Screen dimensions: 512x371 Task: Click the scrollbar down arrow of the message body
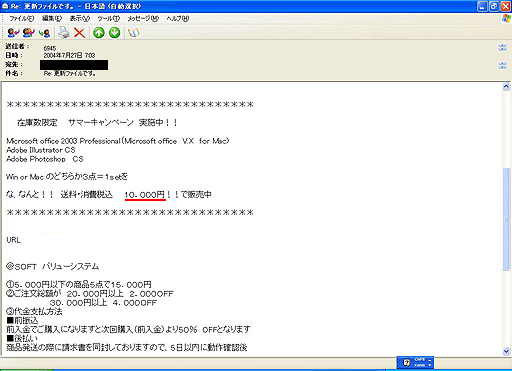click(506, 351)
